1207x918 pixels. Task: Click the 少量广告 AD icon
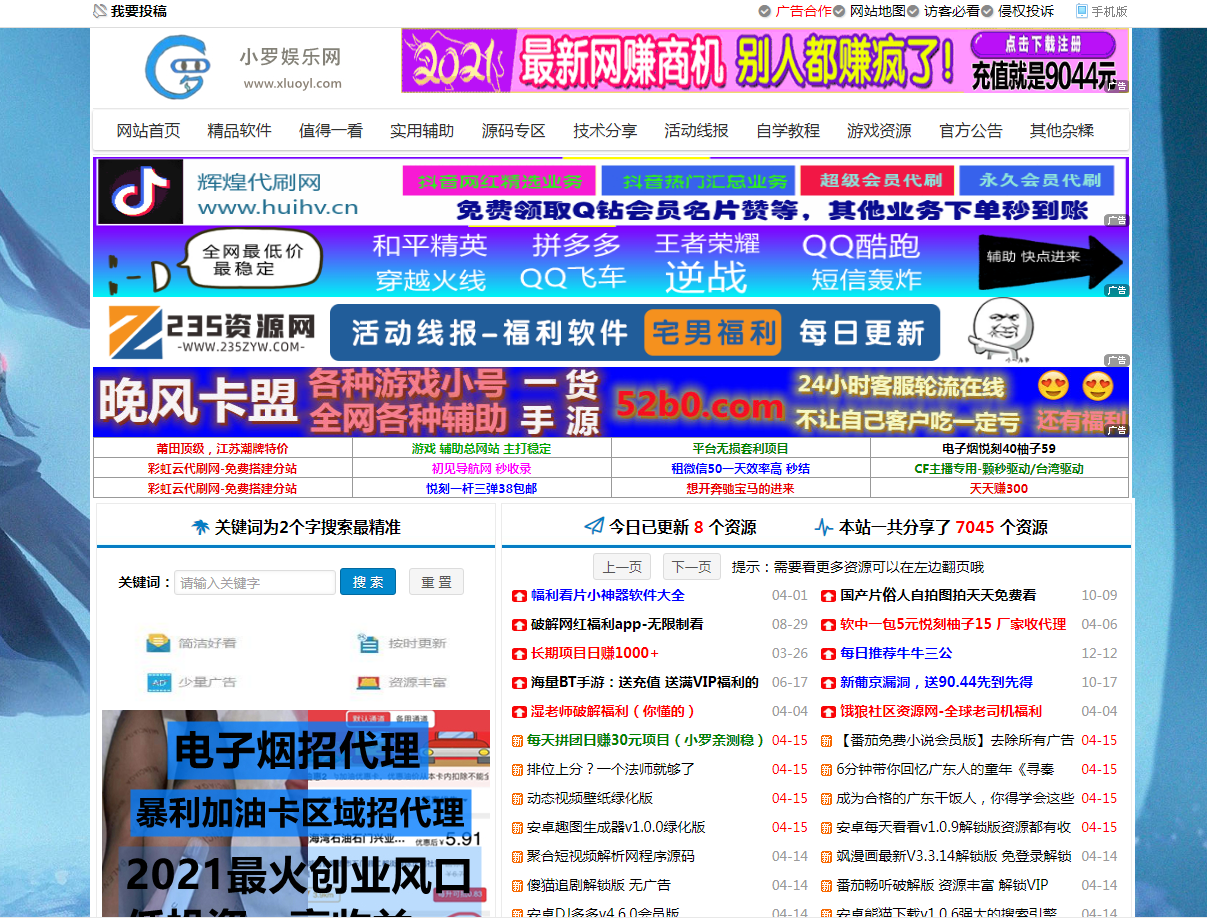157,682
